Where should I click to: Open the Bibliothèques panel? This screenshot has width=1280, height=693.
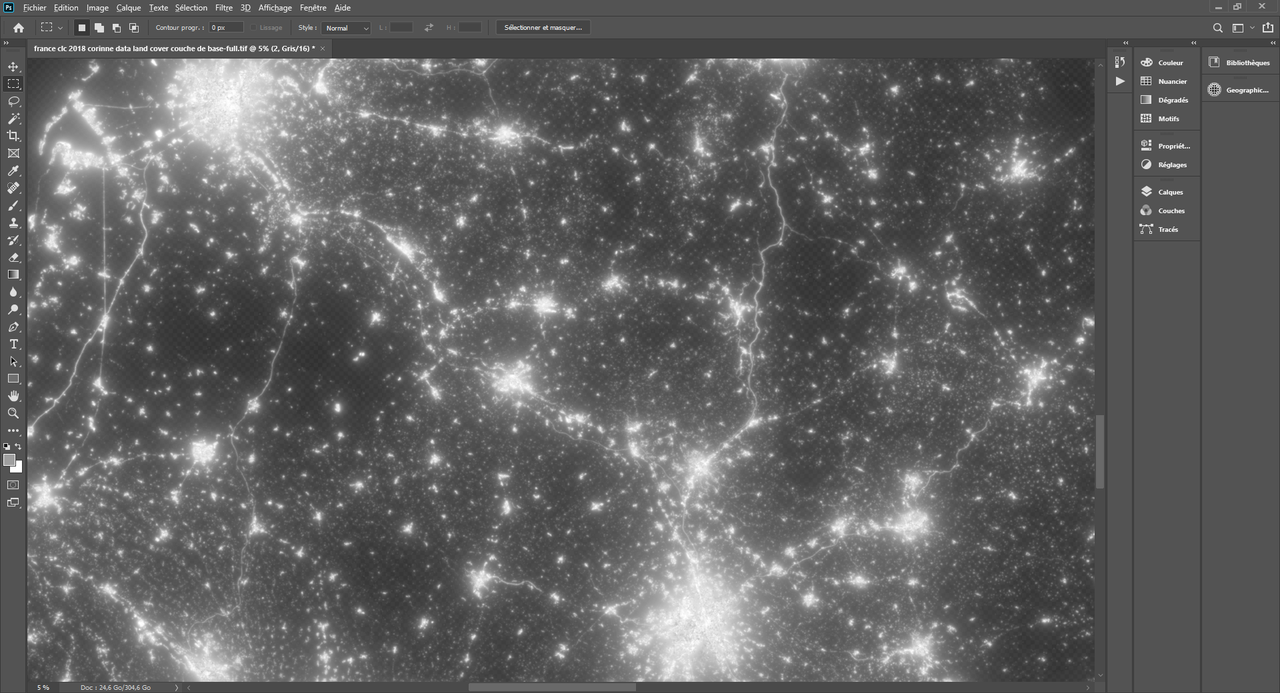(x=1239, y=63)
